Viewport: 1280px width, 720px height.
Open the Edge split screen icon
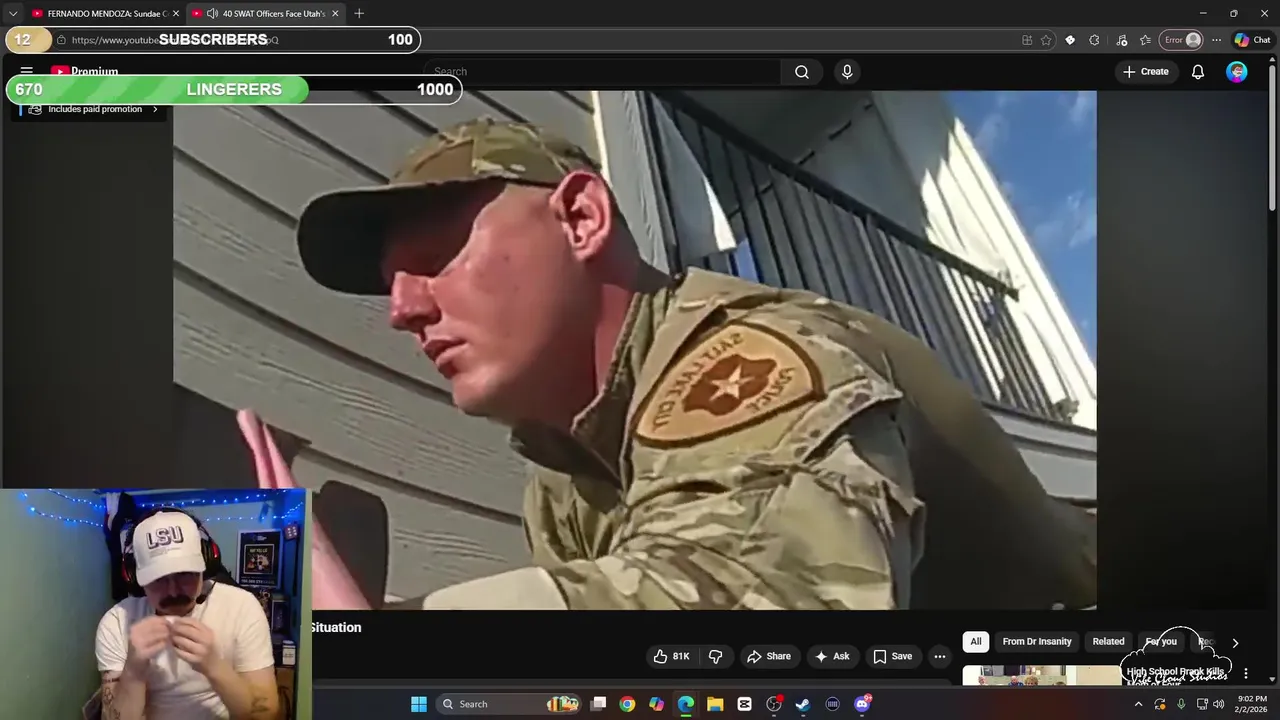[1027, 40]
